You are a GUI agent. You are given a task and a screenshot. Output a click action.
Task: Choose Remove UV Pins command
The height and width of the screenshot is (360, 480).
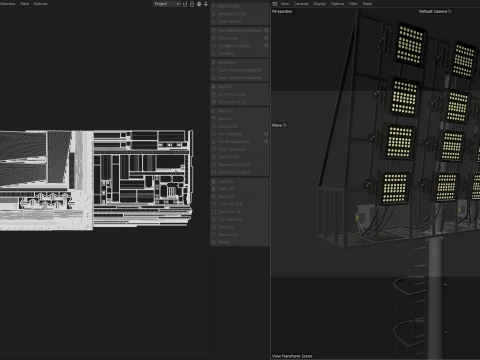point(240,14)
